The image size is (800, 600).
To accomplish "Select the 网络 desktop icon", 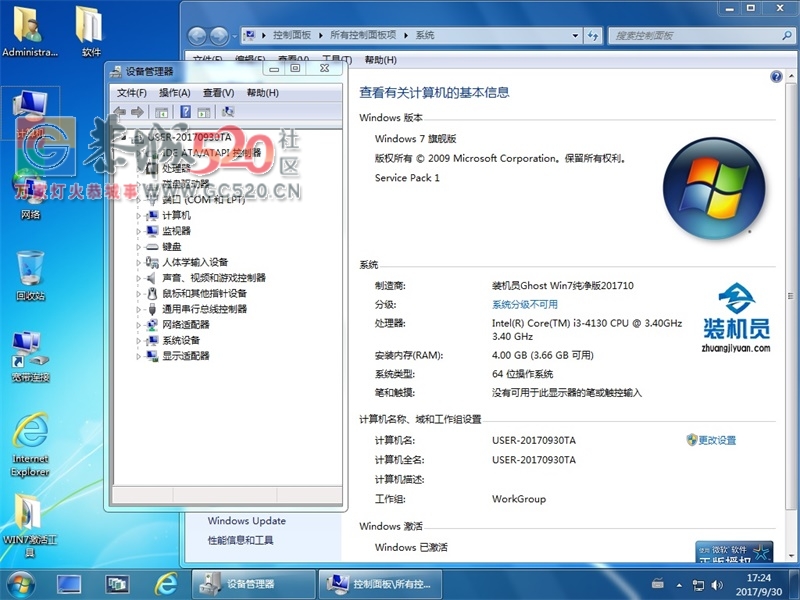I will coord(31,196).
